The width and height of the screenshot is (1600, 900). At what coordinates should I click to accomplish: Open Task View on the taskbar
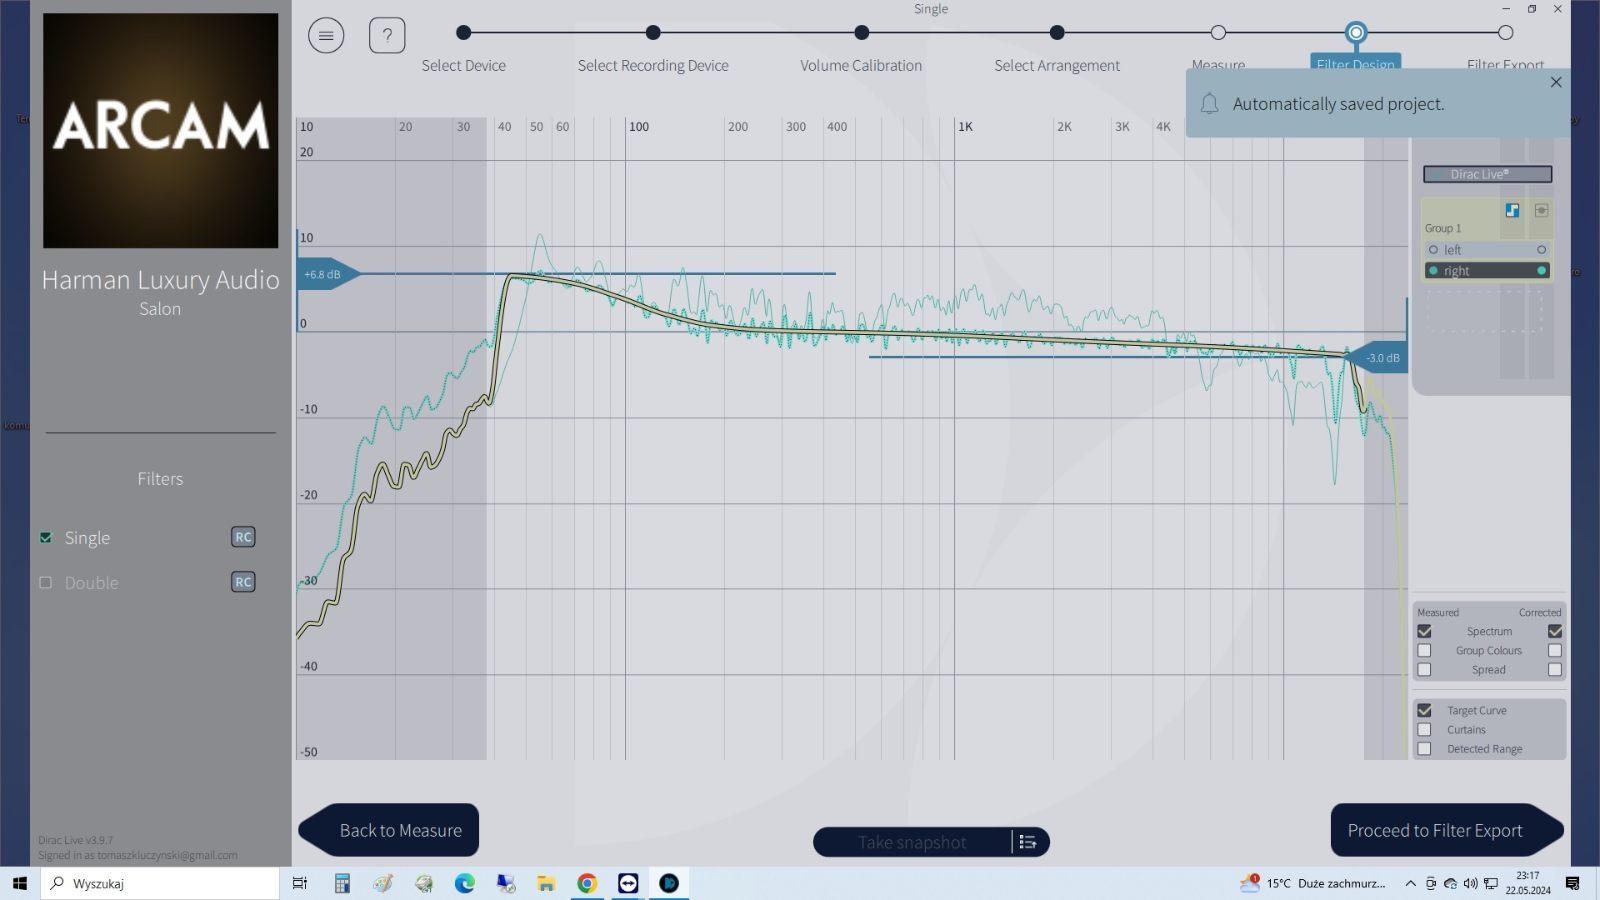pos(299,884)
